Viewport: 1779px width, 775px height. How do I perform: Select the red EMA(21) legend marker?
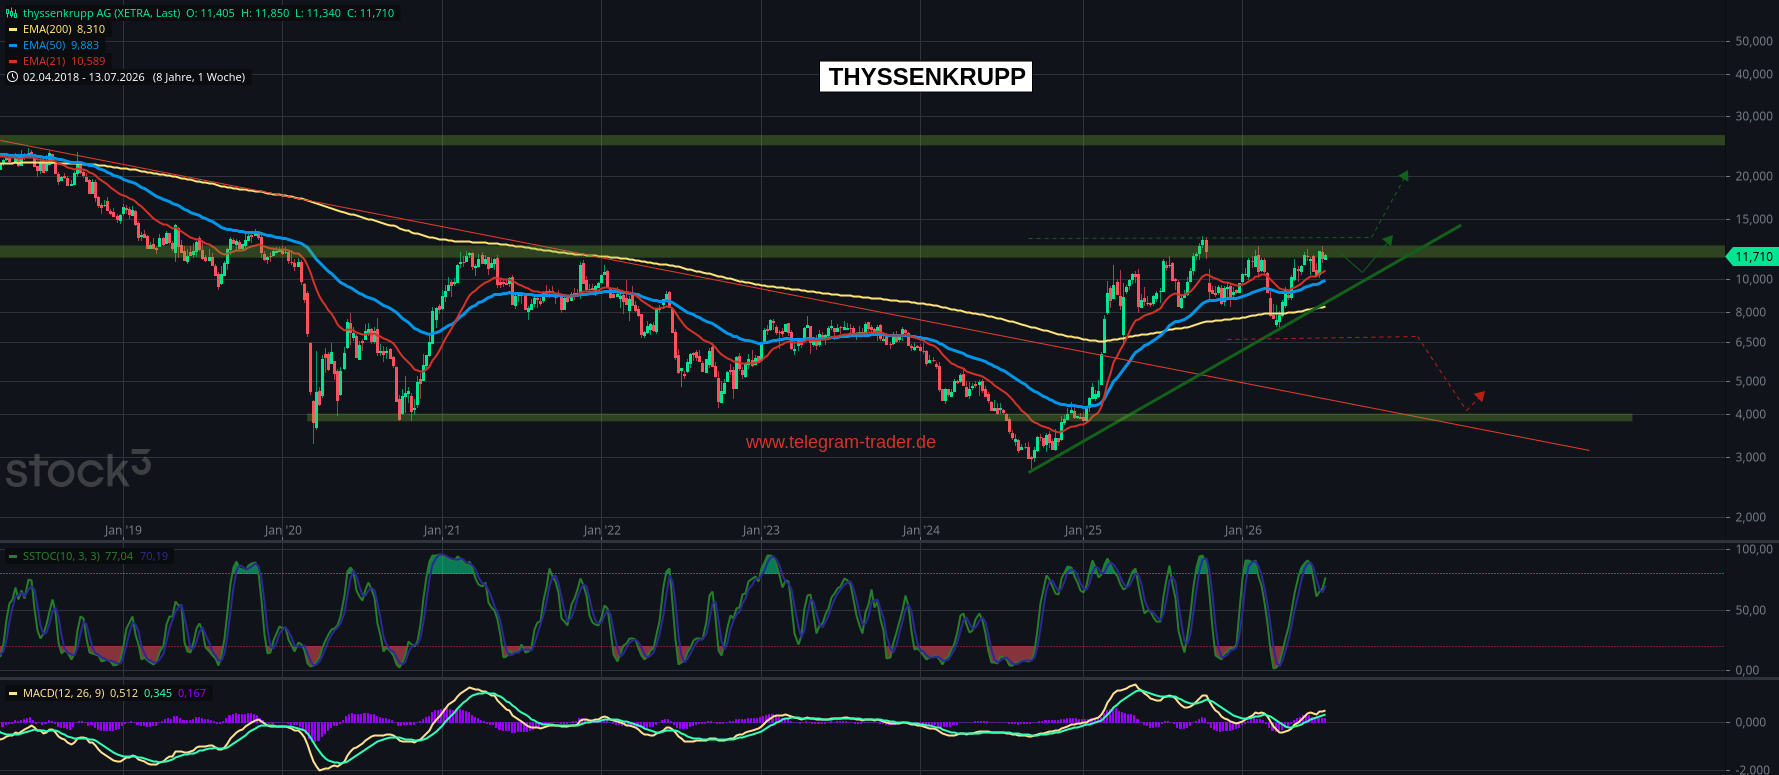pyautogui.click(x=12, y=61)
